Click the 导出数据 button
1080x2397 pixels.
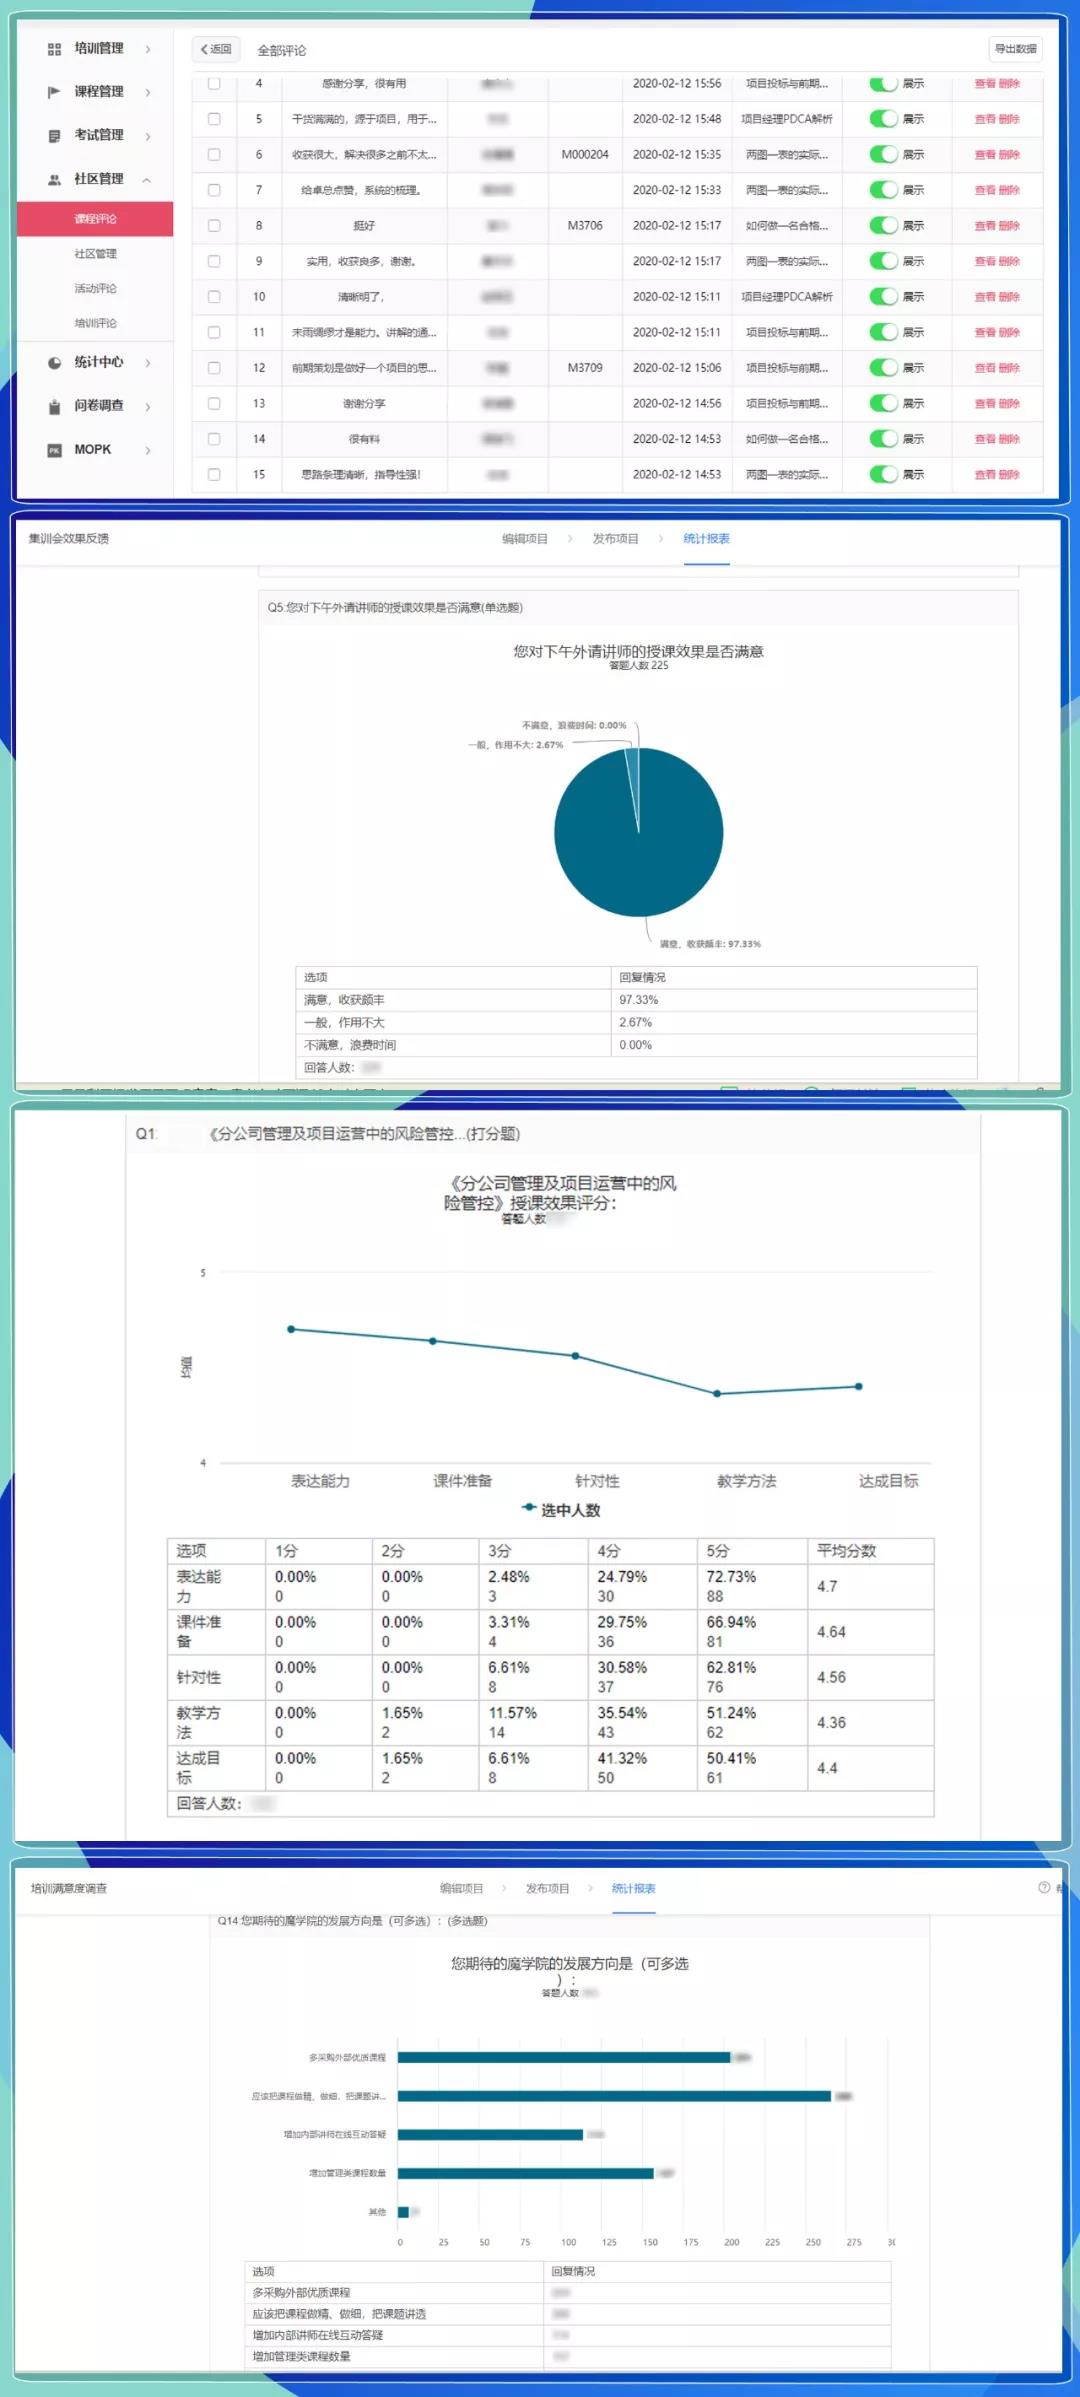(1015, 49)
